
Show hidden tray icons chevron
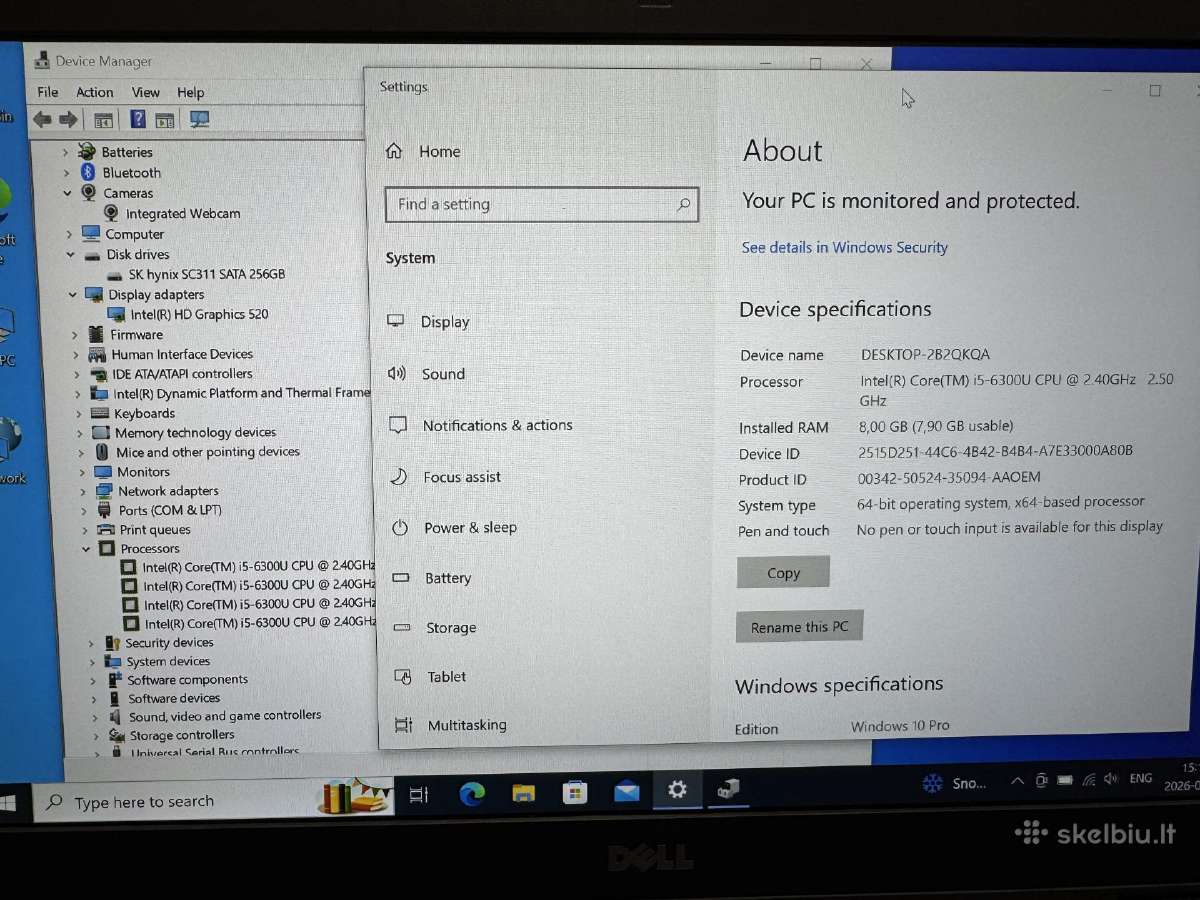[1017, 781]
